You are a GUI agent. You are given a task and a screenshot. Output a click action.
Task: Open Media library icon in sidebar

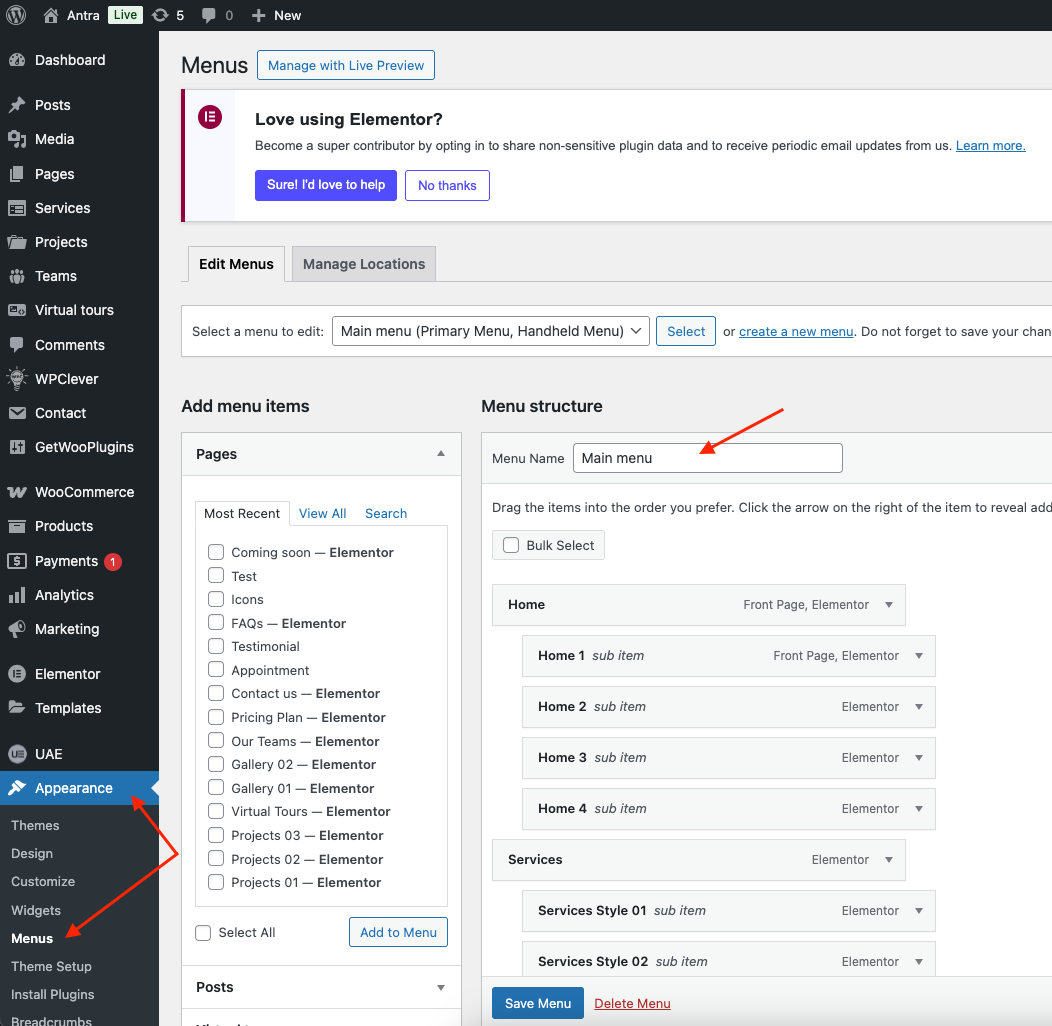(17, 139)
